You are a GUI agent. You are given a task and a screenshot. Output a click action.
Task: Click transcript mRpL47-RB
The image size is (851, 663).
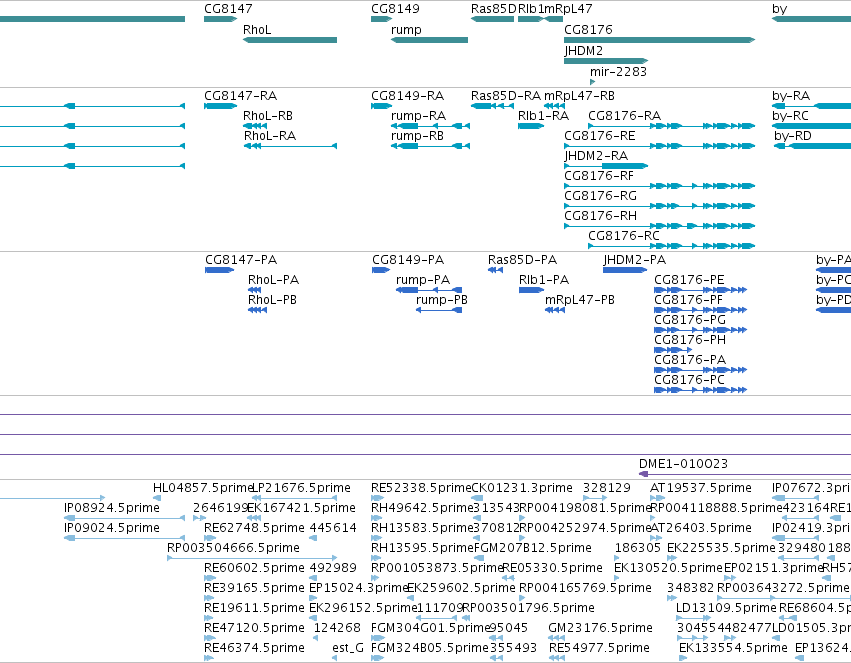click(554, 106)
